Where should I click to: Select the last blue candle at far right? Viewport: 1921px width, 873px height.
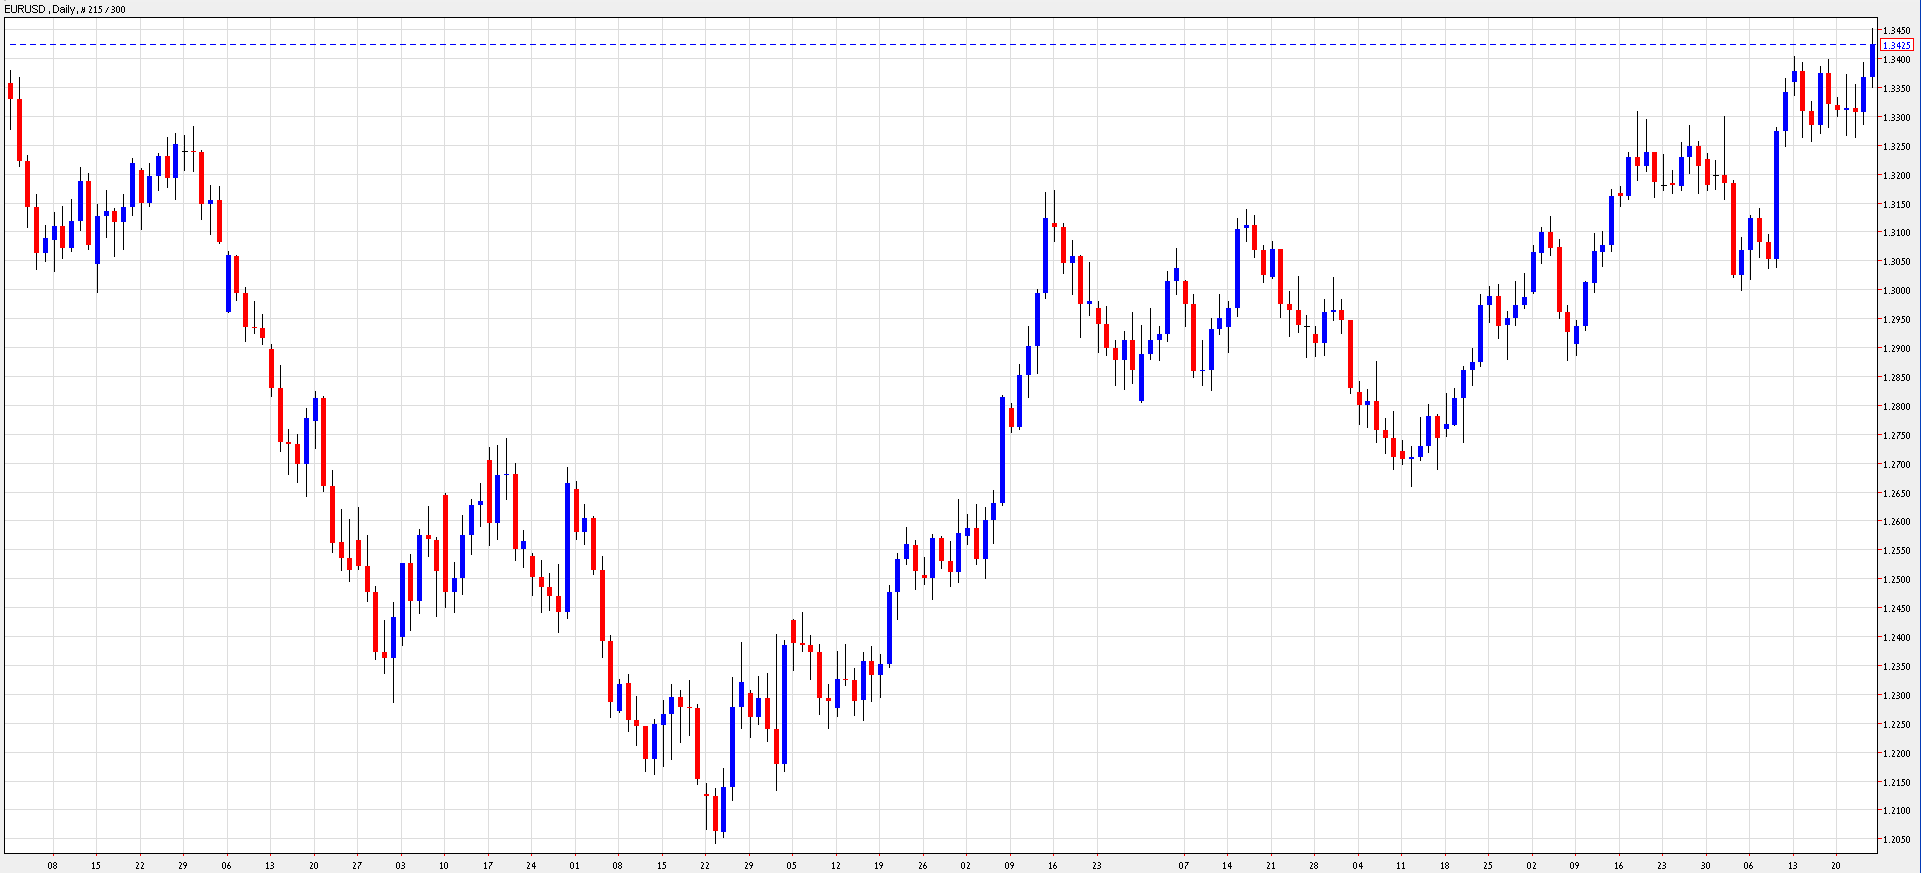[x=1872, y=60]
